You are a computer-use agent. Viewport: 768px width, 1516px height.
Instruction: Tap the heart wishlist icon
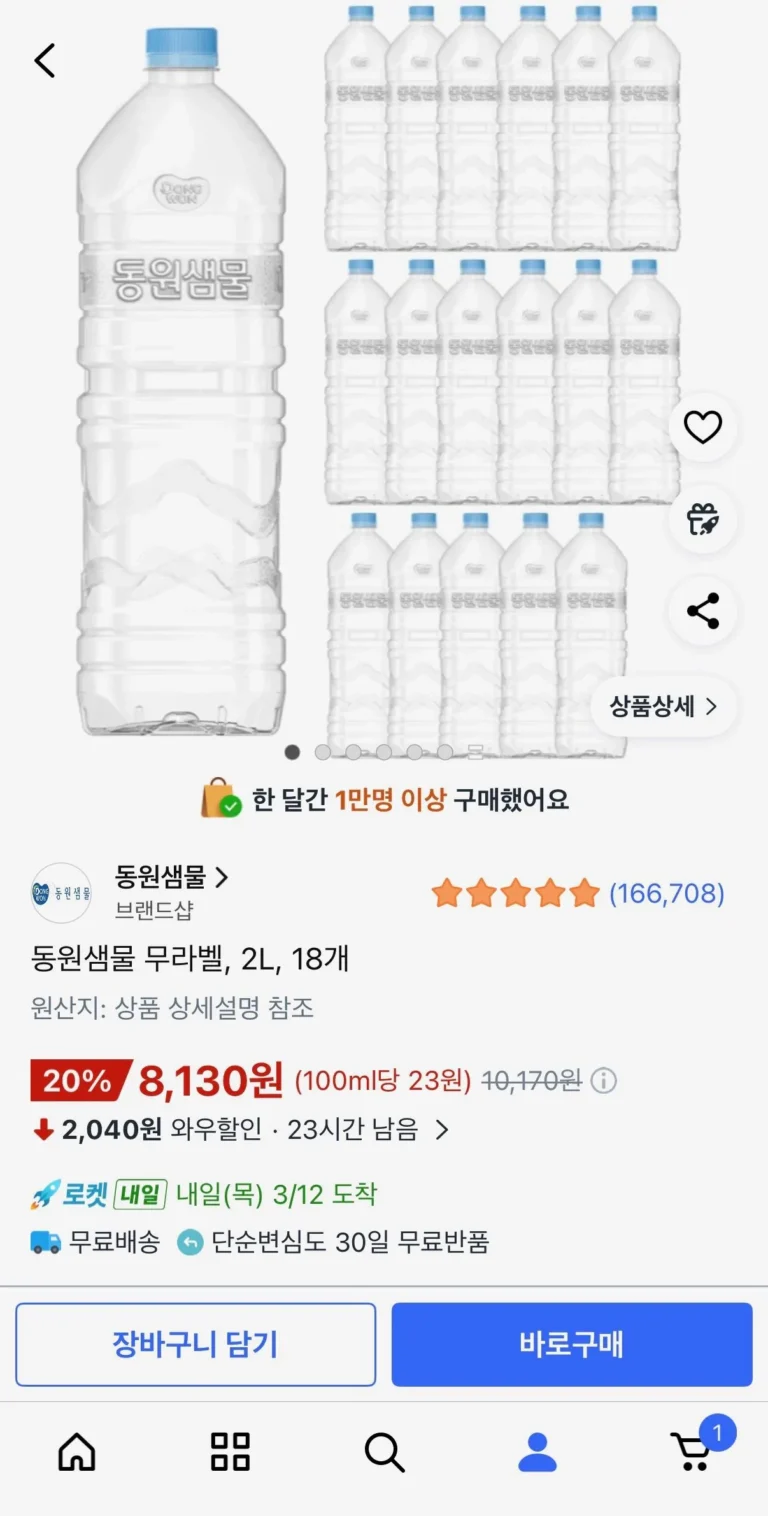[x=702, y=428]
